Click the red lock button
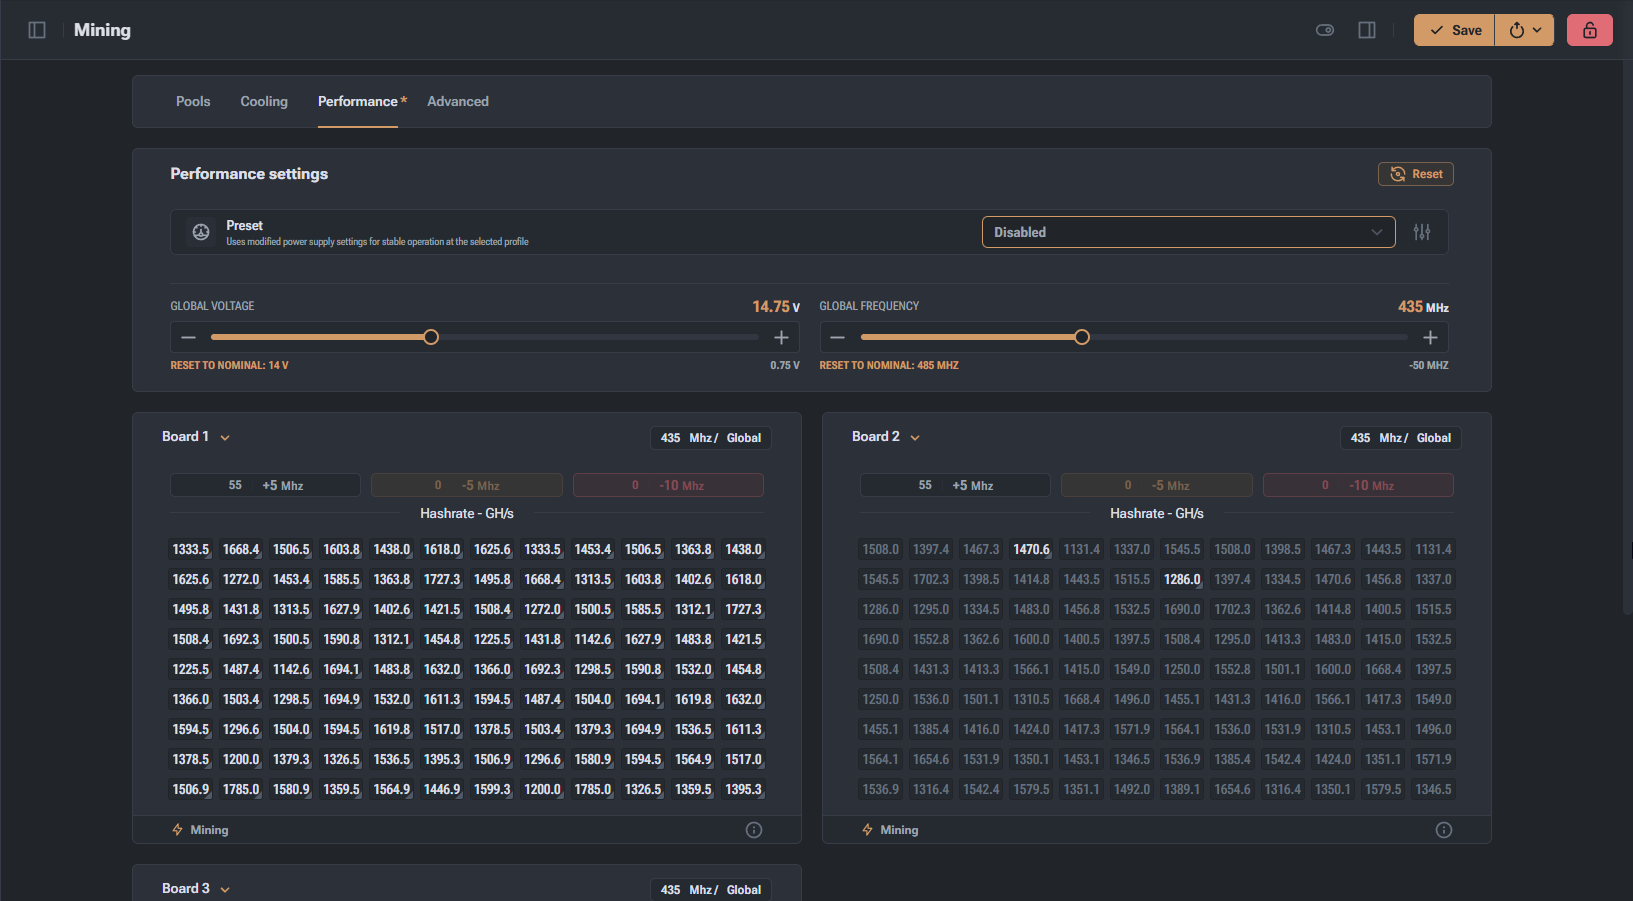 (1590, 30)
